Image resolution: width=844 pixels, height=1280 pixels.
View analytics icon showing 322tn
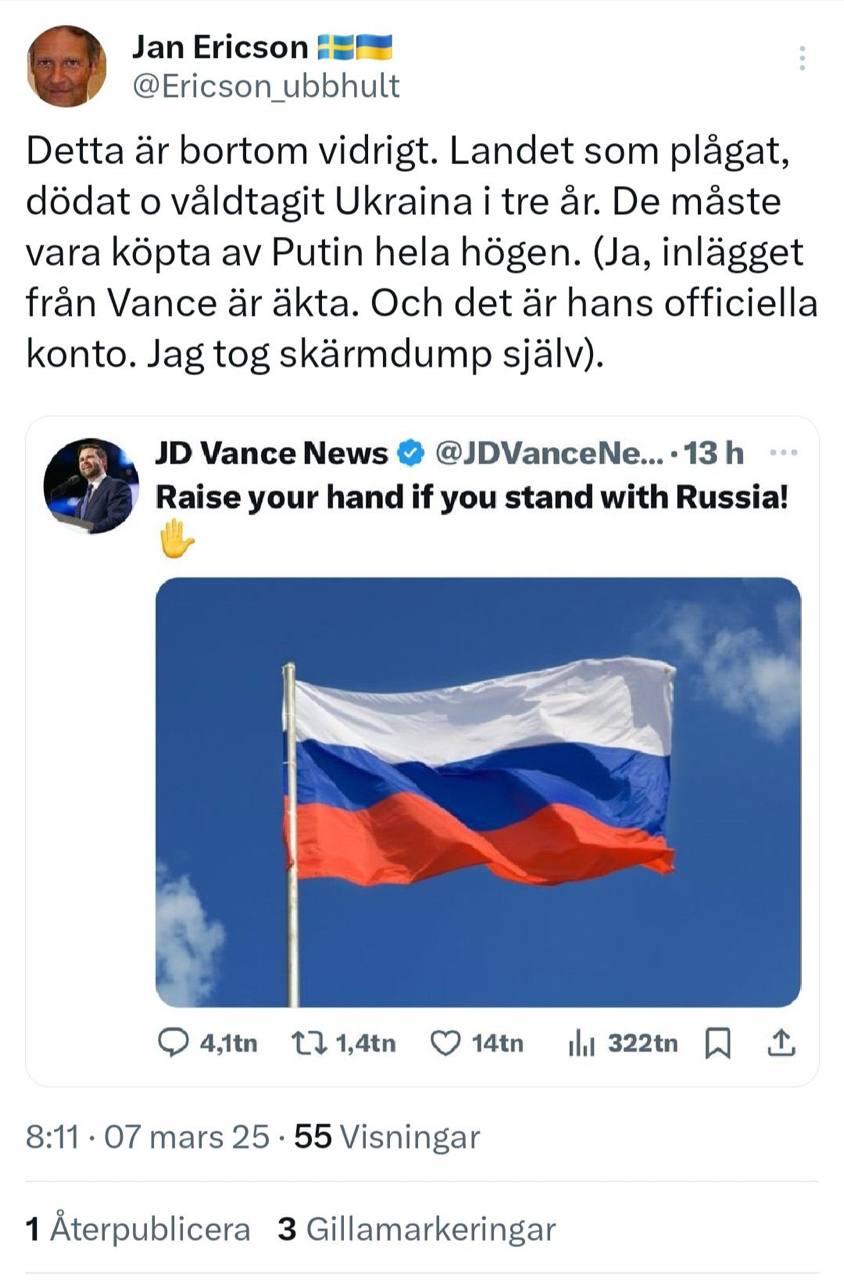tap(581, 1044)
